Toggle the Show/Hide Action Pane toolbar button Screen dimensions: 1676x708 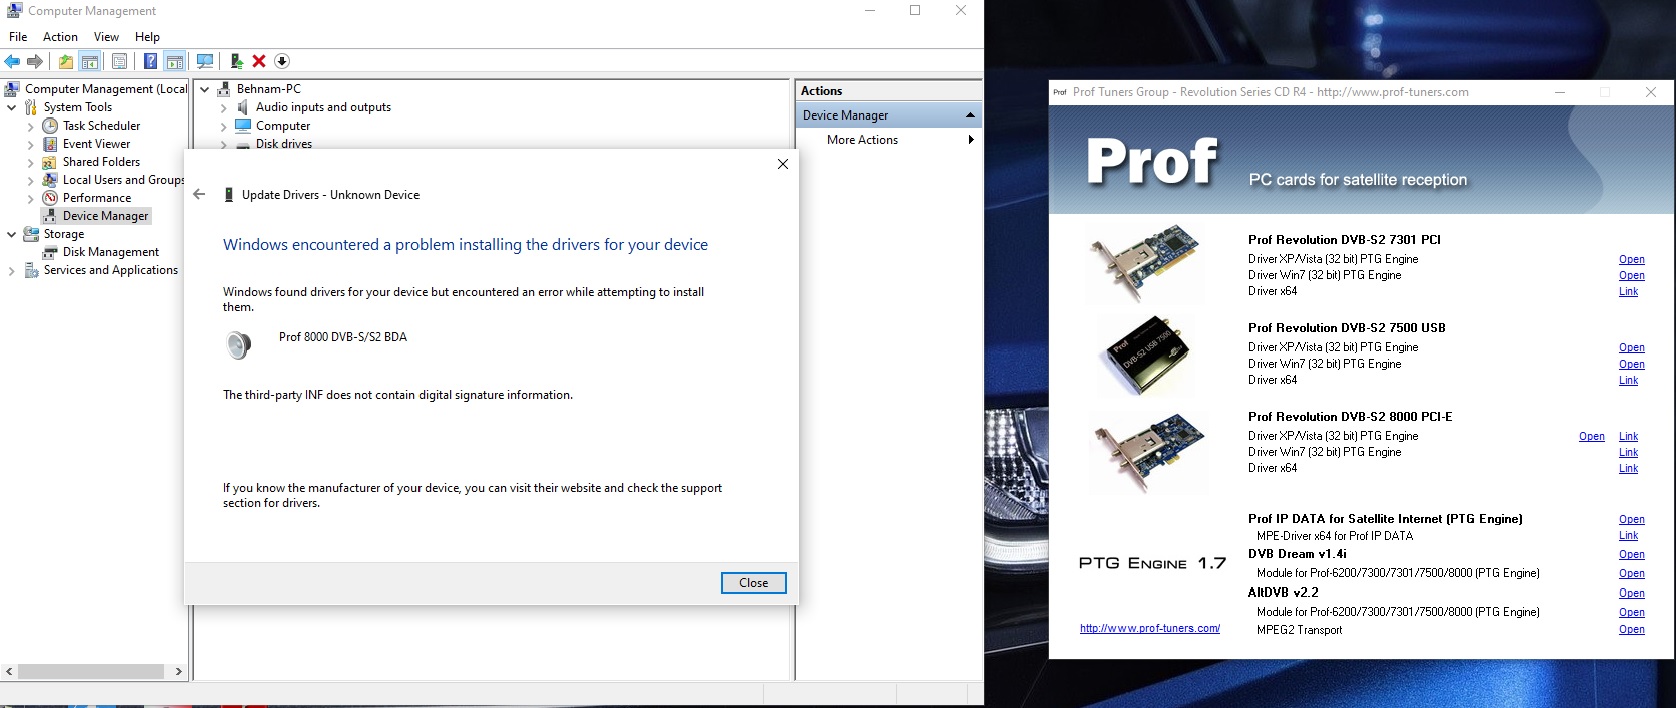pos(175,62)
